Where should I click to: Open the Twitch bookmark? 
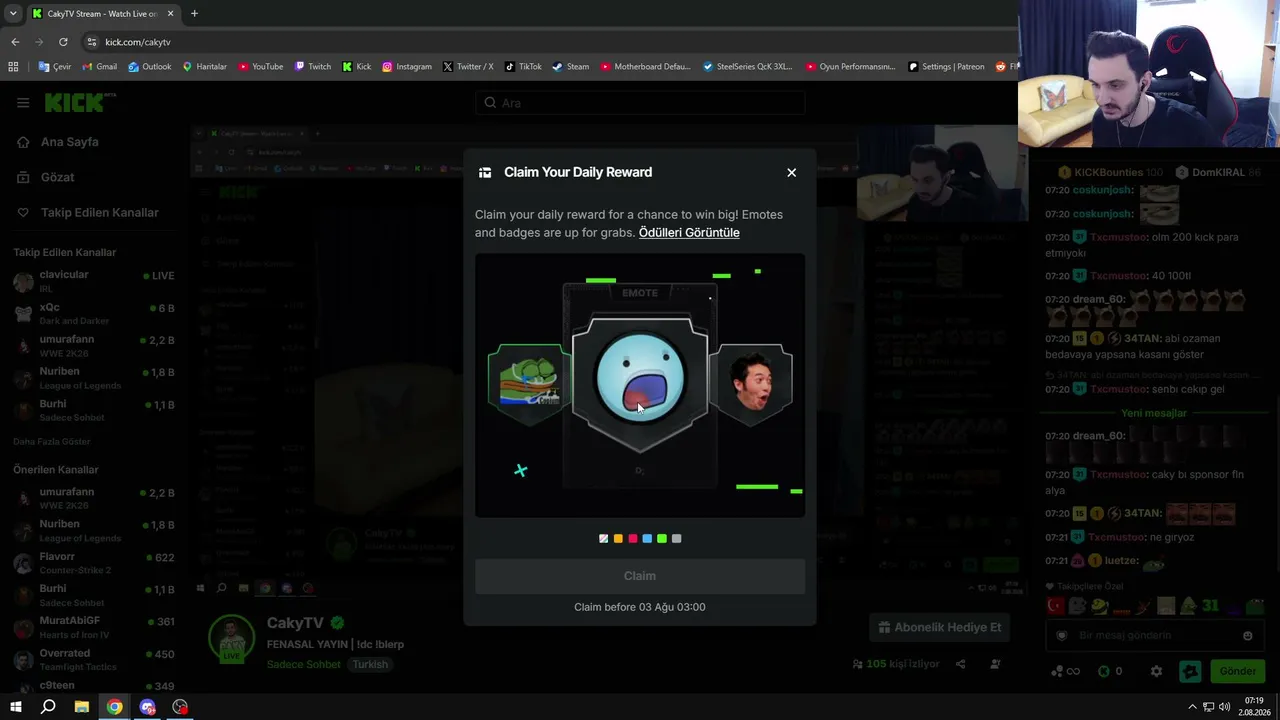(x=313, y=67)
